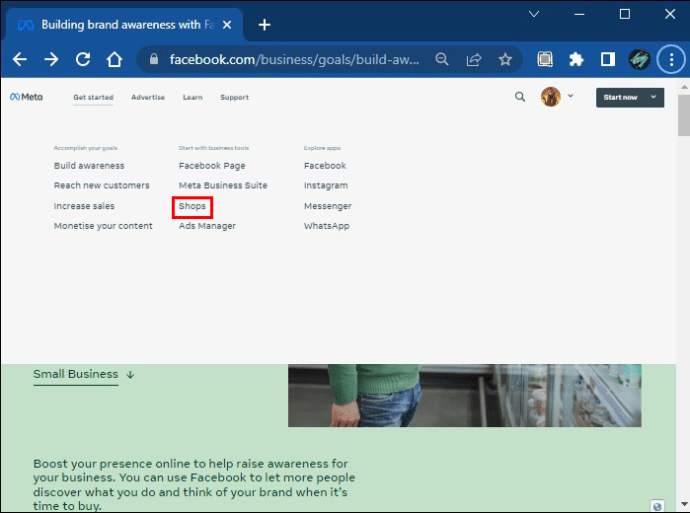Click the page vertical scrollbar thumb
690x513 pixels.
pos(684,115)
